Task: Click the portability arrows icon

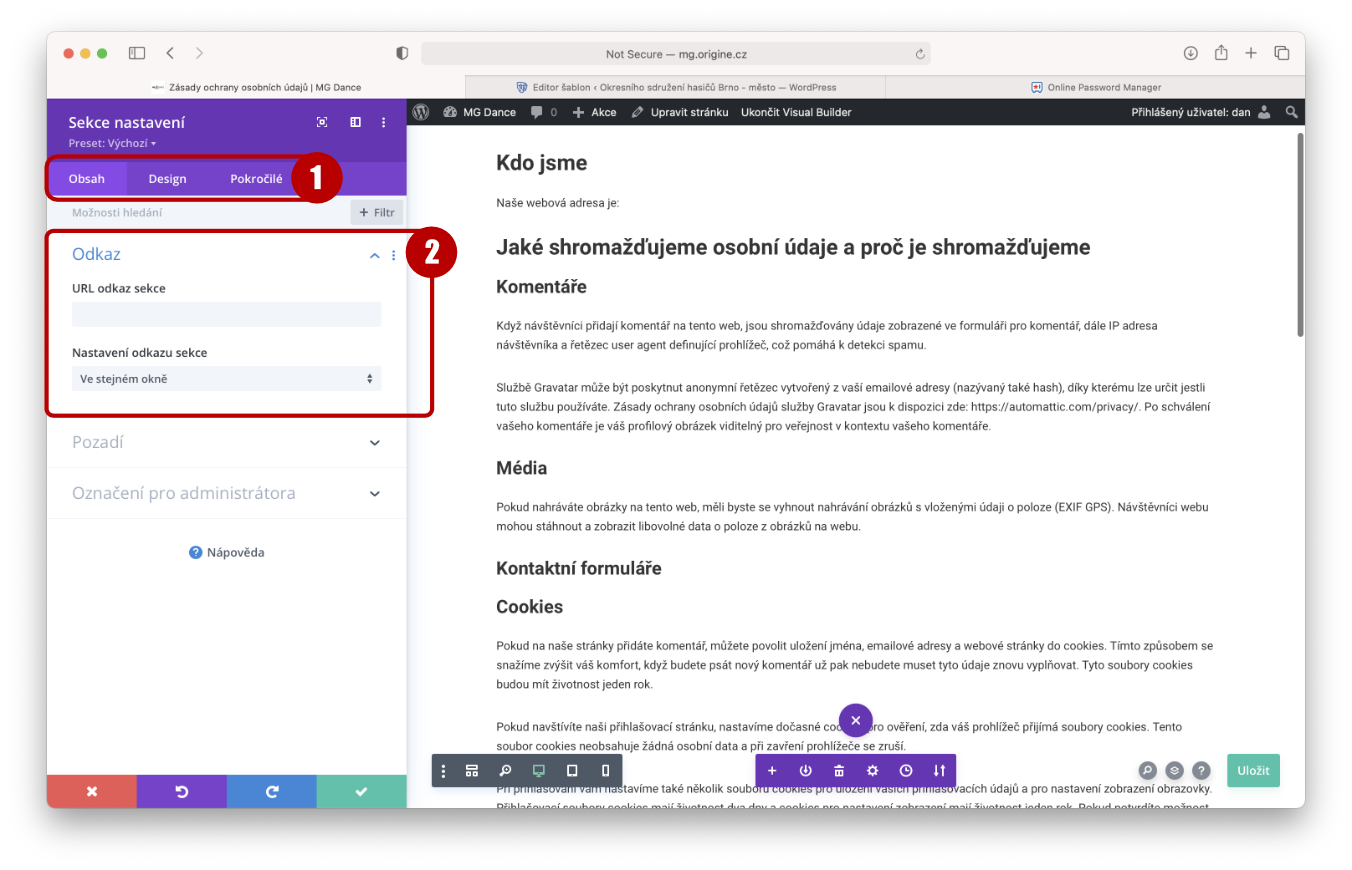Action: [939, 771]
